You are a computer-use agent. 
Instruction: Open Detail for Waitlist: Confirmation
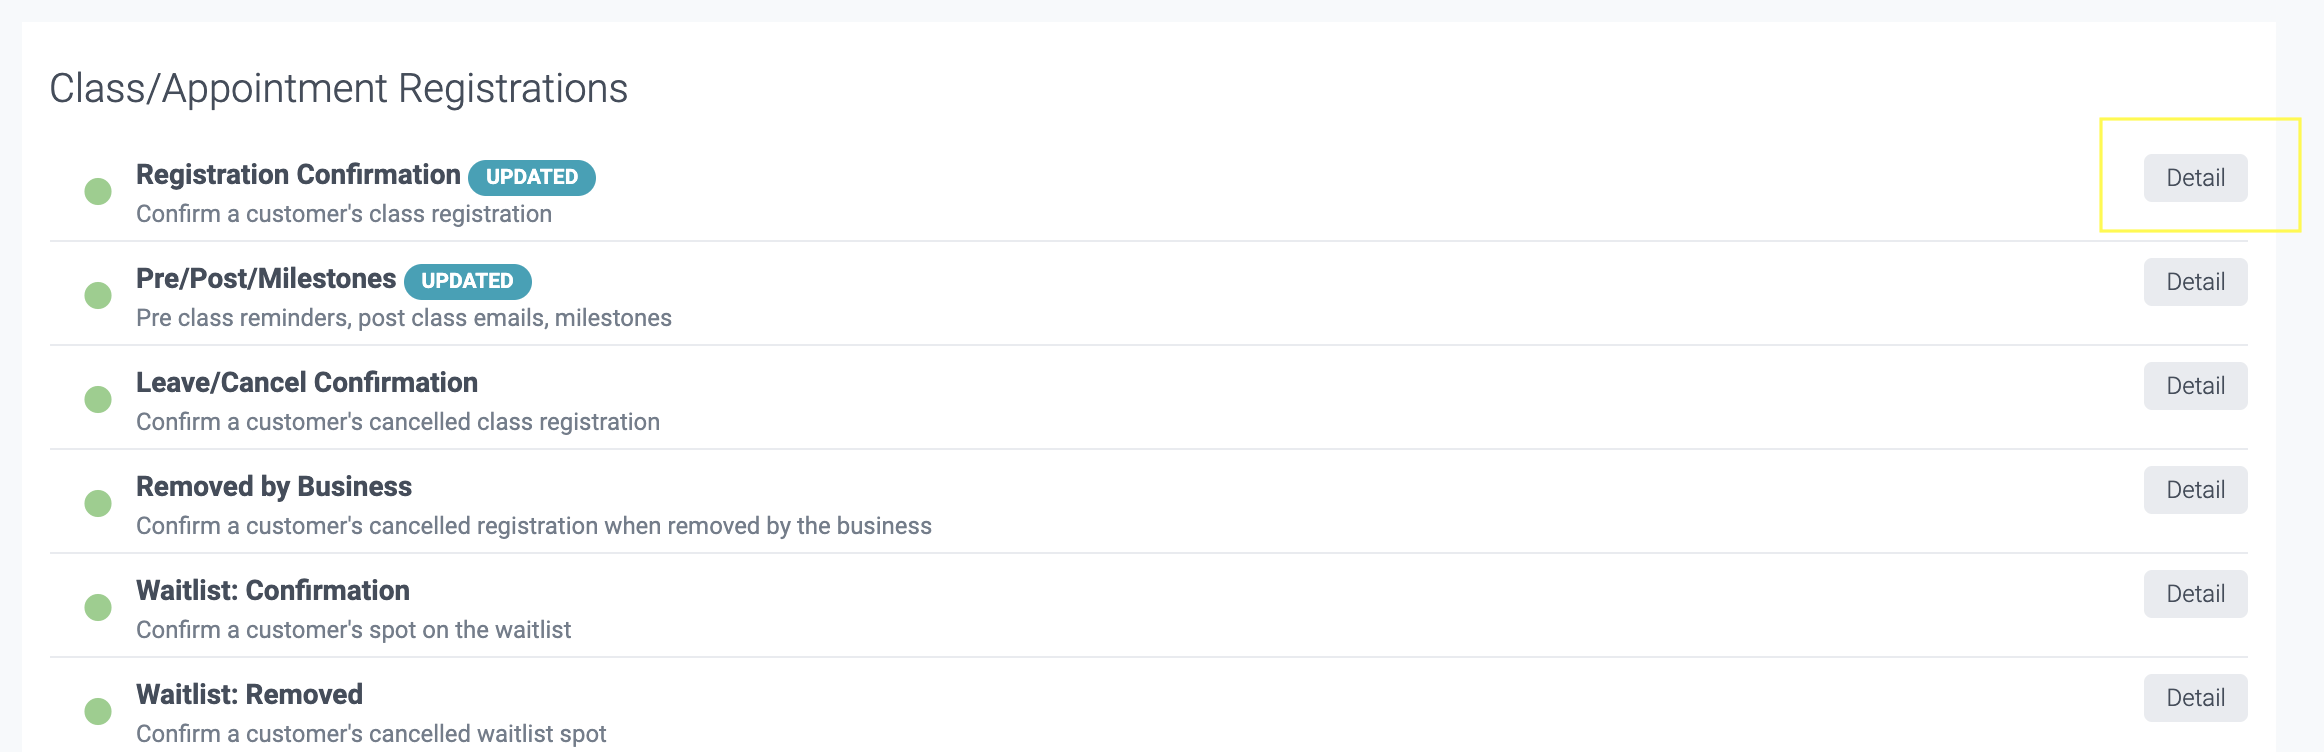[2195, 594]
